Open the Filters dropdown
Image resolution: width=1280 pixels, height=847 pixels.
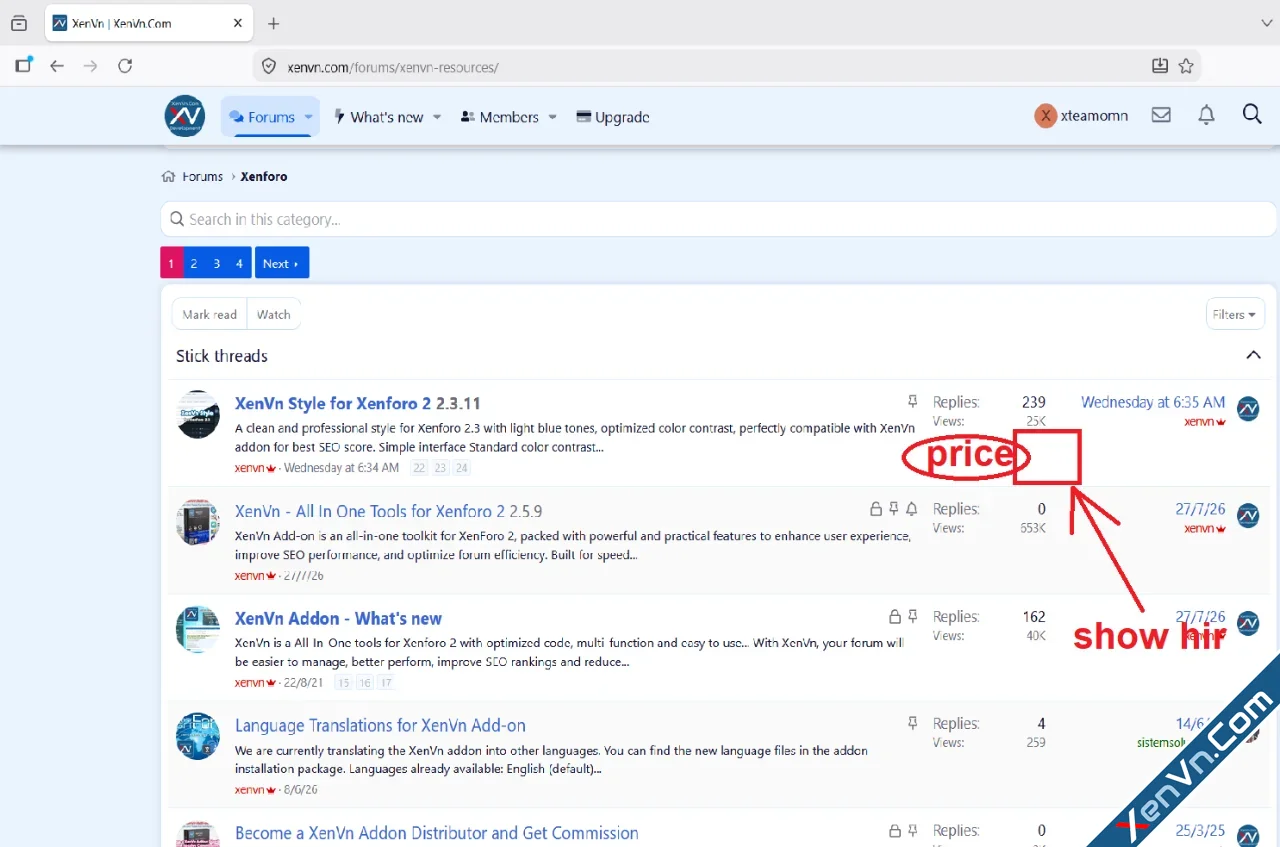(1235, 314)
